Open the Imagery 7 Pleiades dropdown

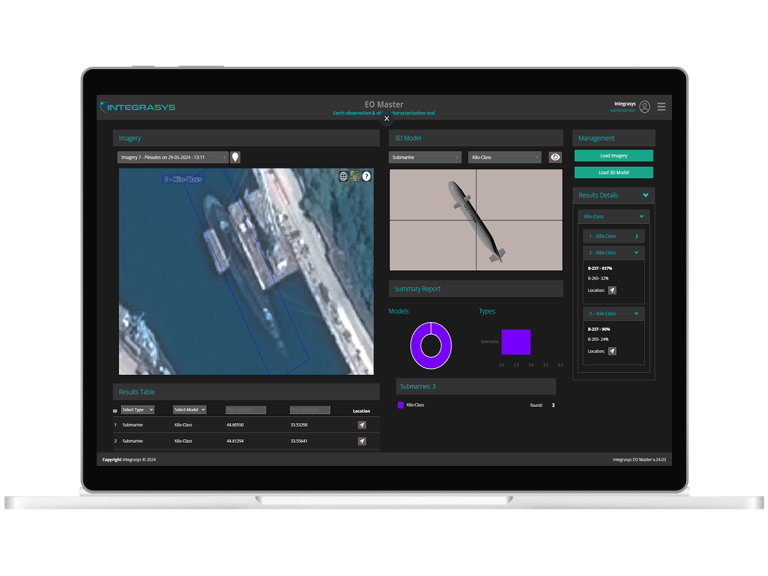coord(174,157)
